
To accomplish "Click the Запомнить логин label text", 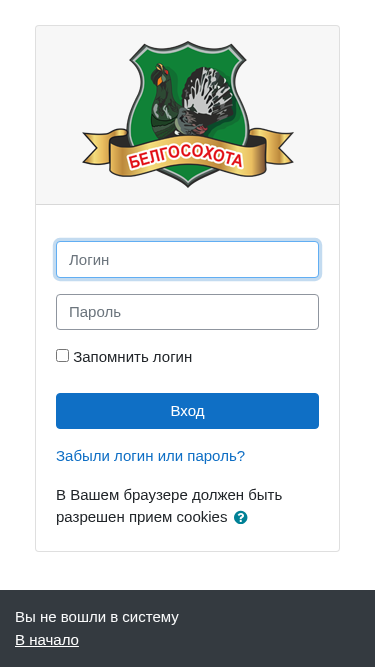I will click(133, 357).
